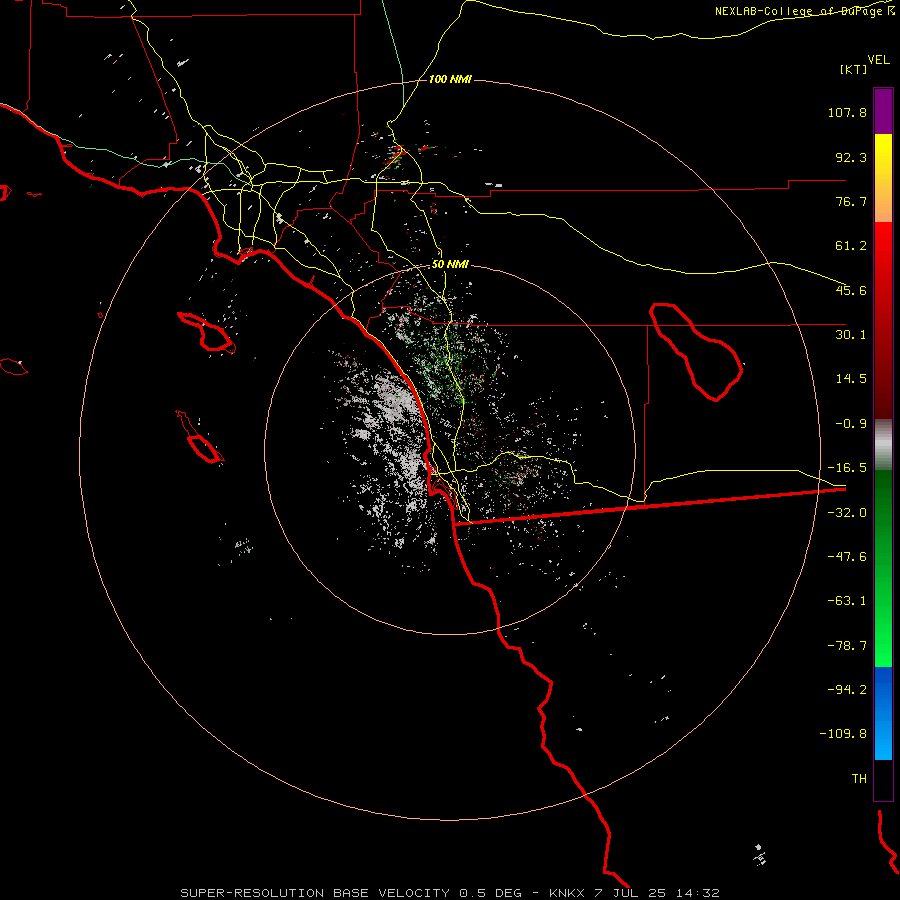Pick the gray near-zero segment of color bar
The image size is (900, 900).
tap(883, 445)
